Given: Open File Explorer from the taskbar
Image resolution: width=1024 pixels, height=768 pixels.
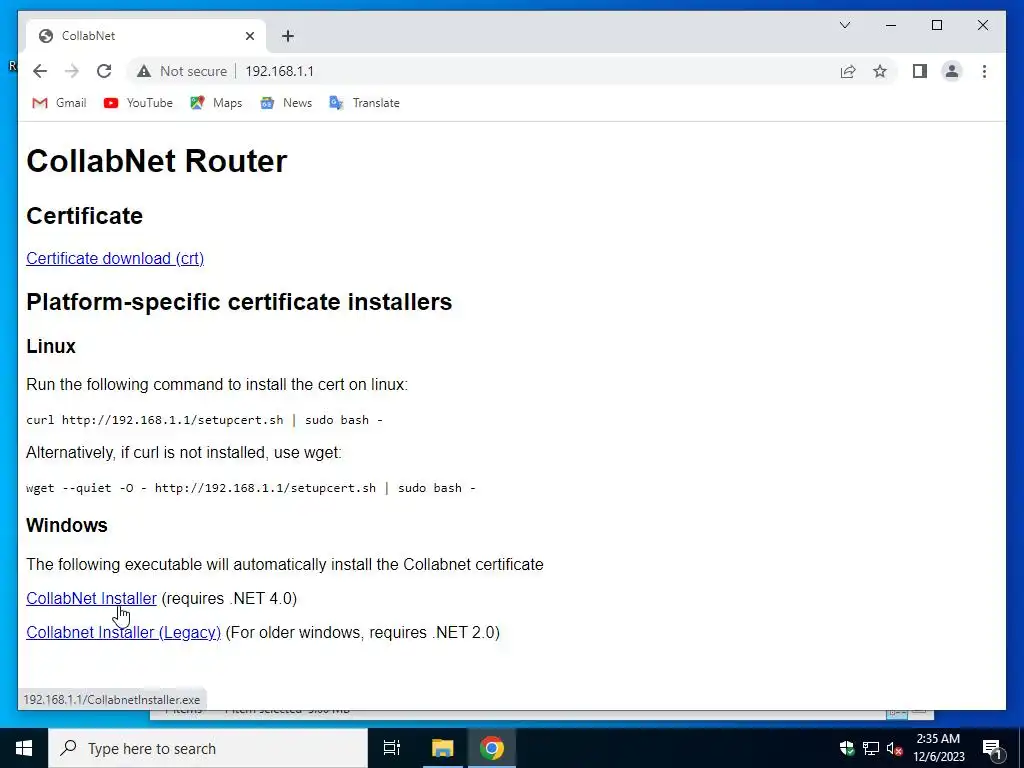Looking at the screenshot, I should point(442,748).
